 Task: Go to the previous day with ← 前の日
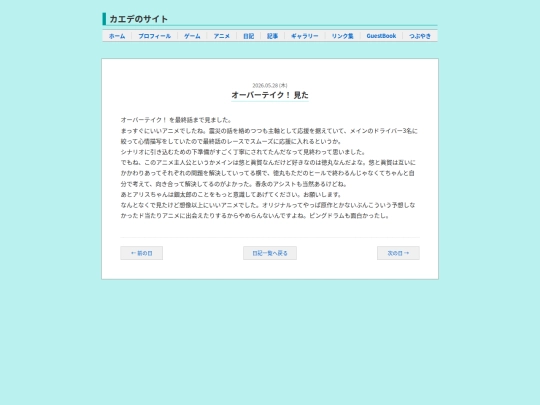[142, 253]
